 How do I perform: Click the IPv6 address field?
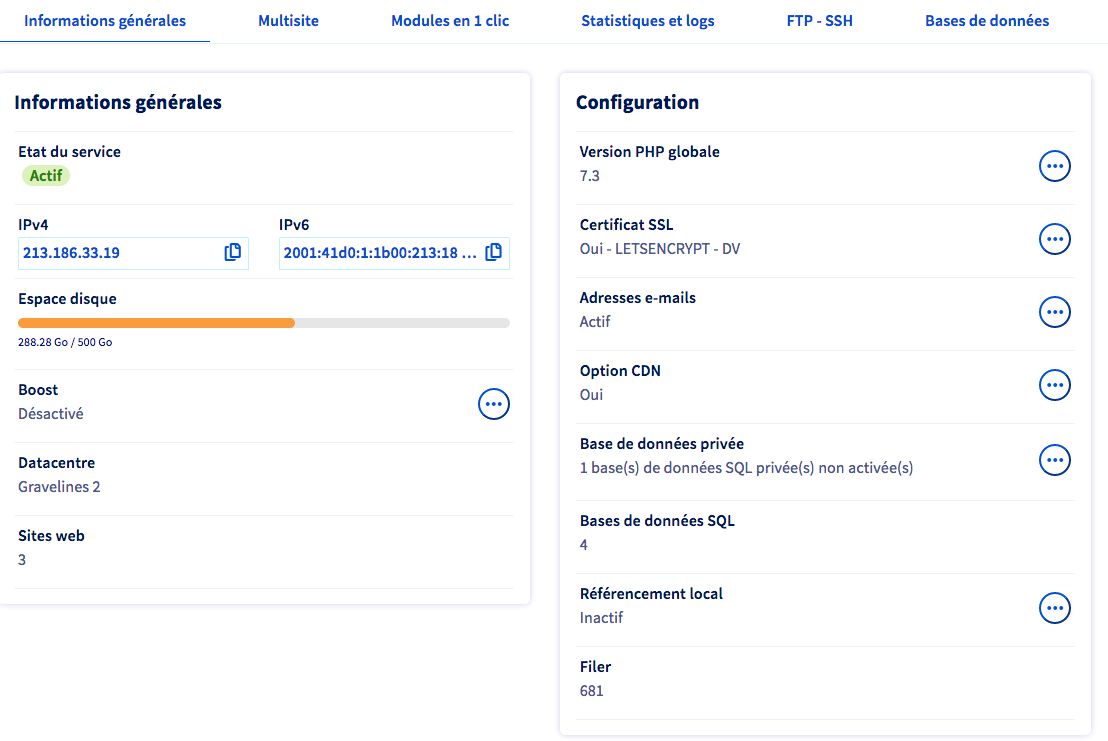pos(380,253)
